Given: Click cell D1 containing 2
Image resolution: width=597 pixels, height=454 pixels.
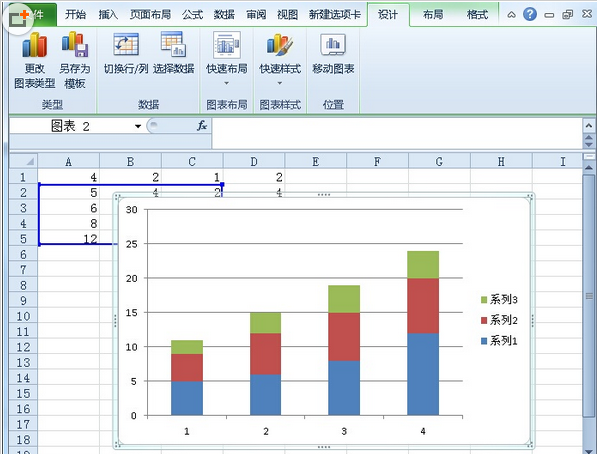Looking at the screenshot, I should pyautogui.click(x=254, y=177).
